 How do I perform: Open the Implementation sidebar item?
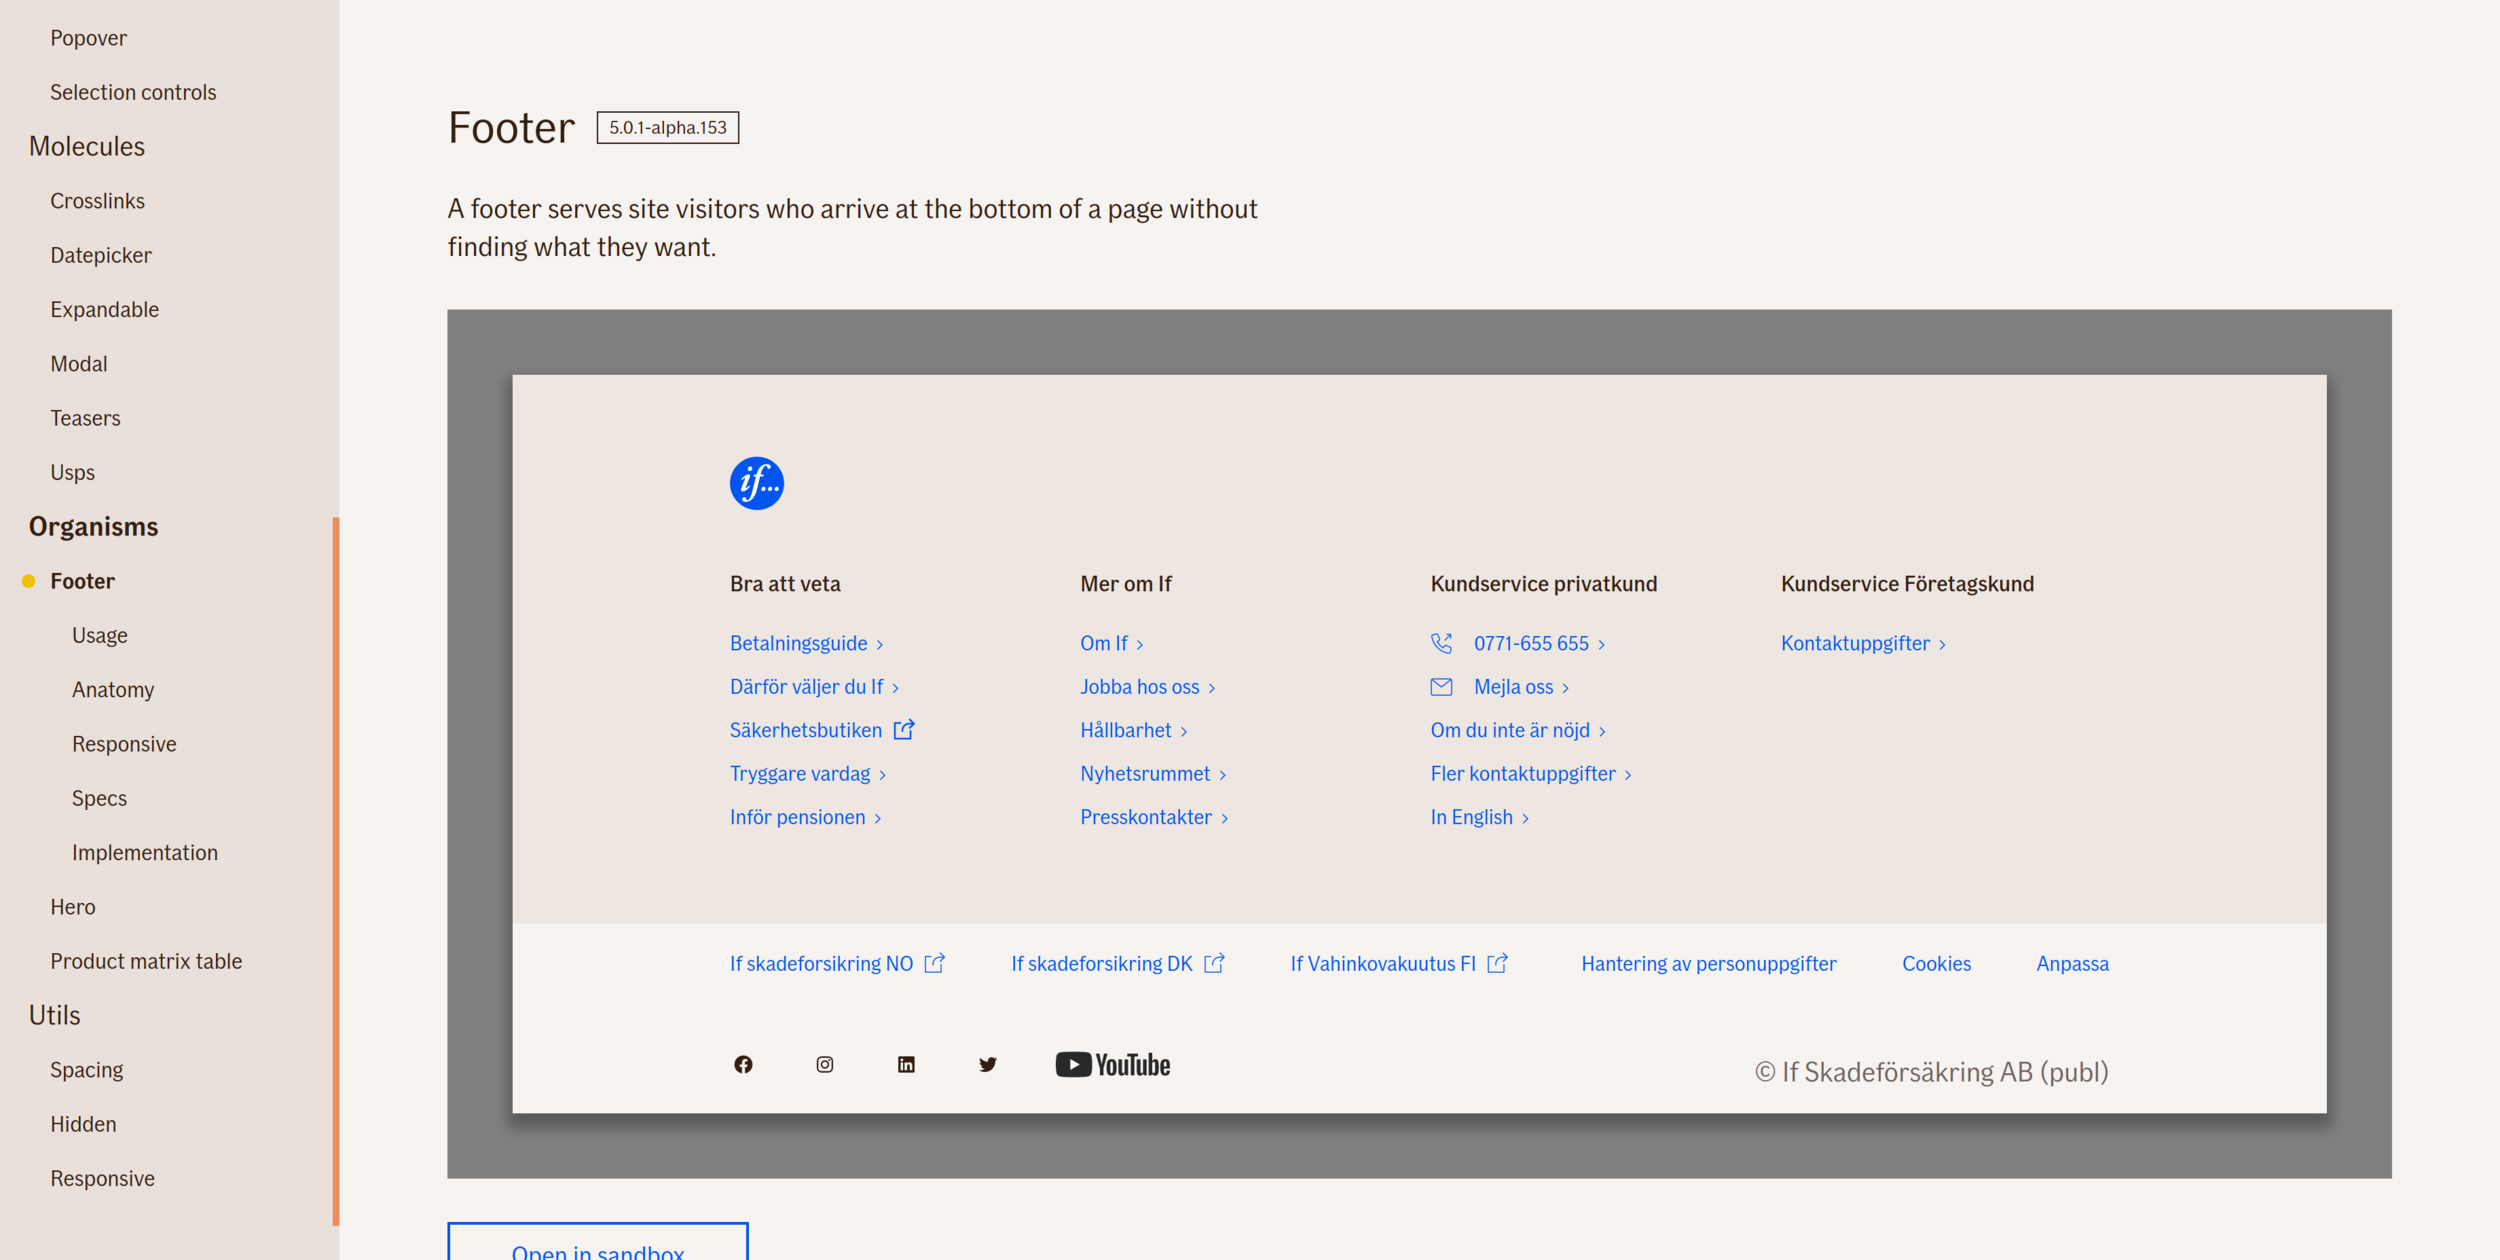[x=145, y=852]
